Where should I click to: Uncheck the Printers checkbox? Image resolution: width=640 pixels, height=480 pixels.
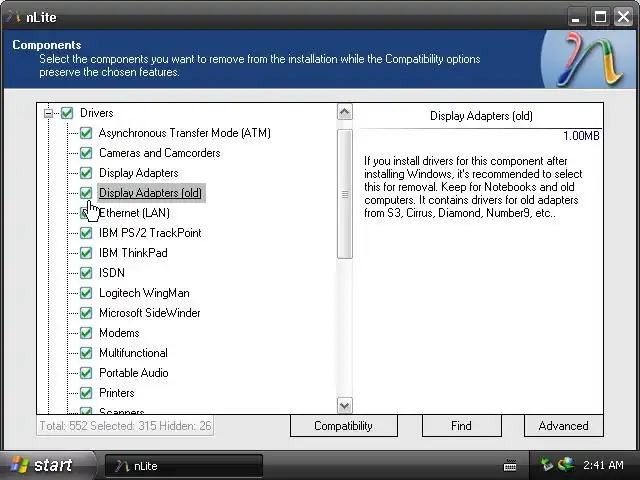(86, 393)
